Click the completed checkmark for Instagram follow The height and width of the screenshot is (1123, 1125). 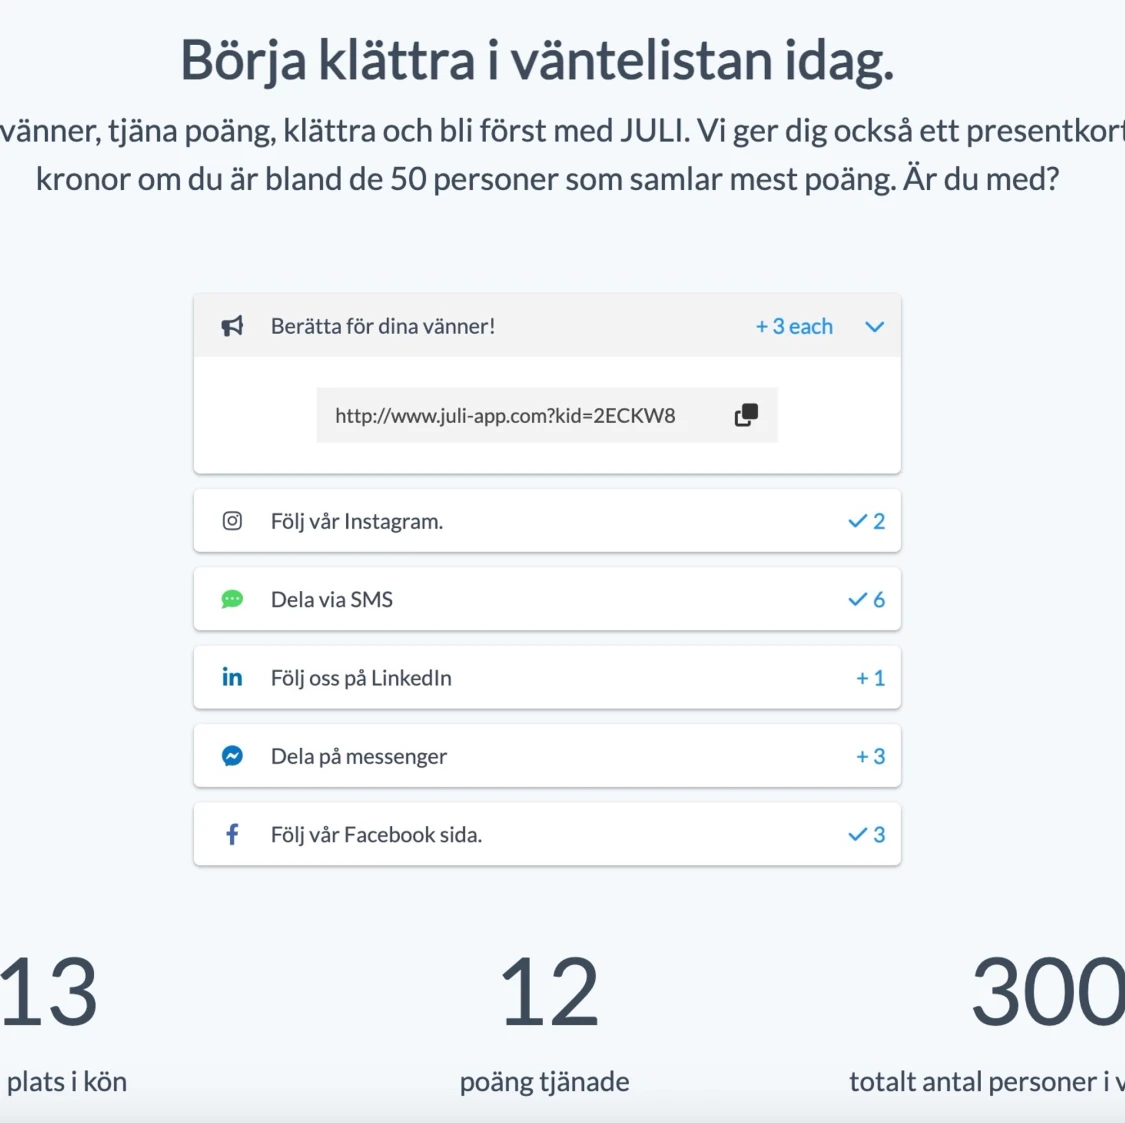857,521
